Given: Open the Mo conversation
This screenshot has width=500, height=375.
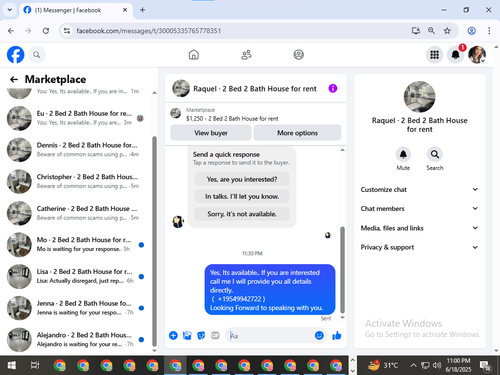Looking at the screenshot, I should 77,245.
